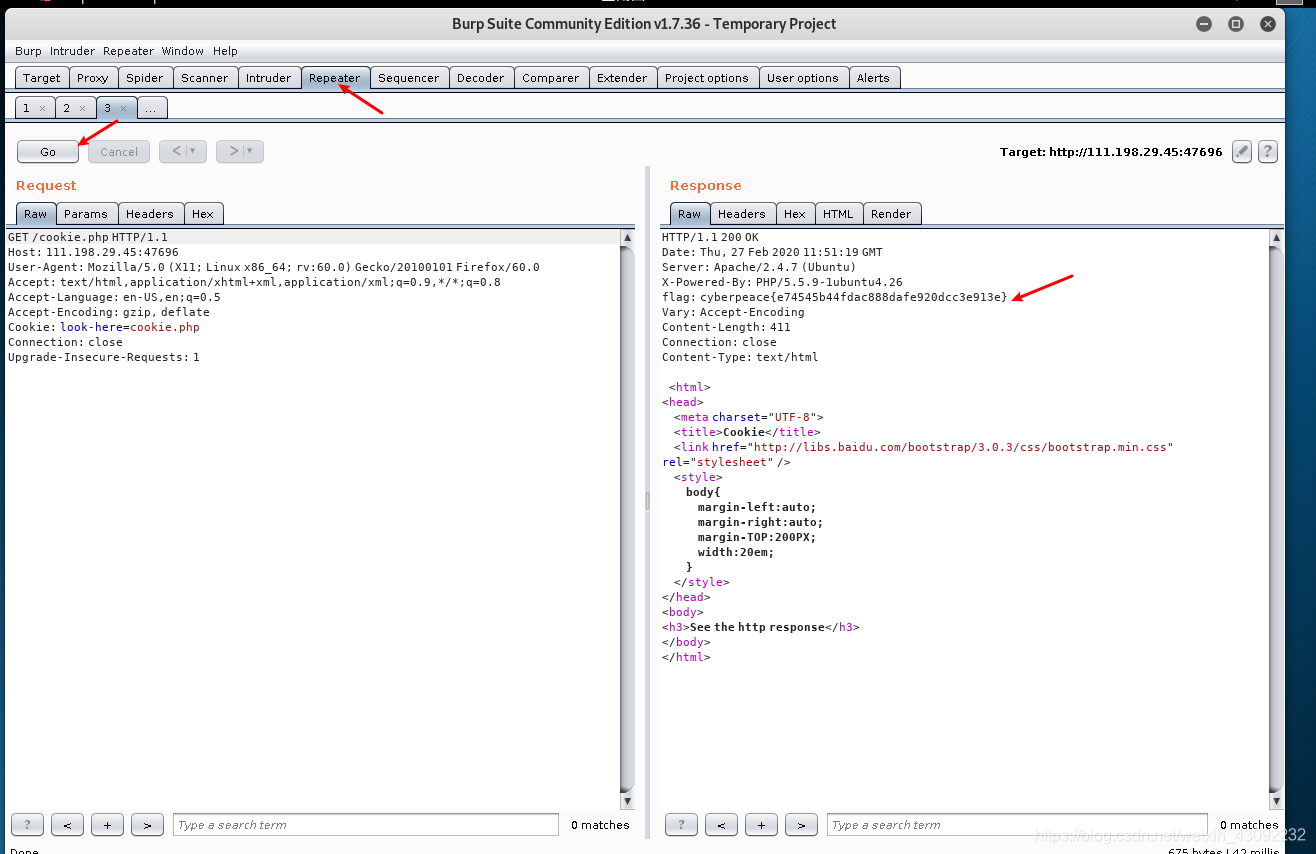The height and width of the screenshot is (854, 1316).
Task: Switch to the Comparer tab
Action: [x=551, y=78]
